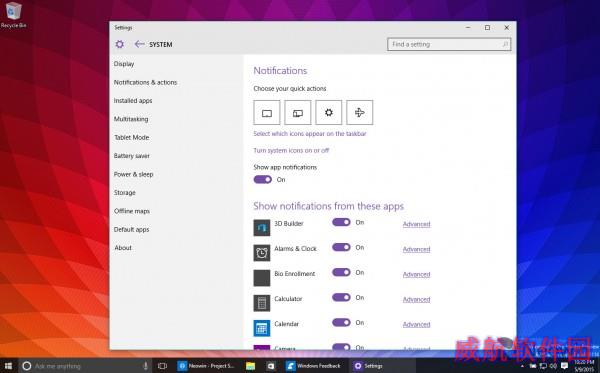This screenshot has height=373, width=600.
Task: Click the network icon in system tray
Action: [x=543, y=366]
